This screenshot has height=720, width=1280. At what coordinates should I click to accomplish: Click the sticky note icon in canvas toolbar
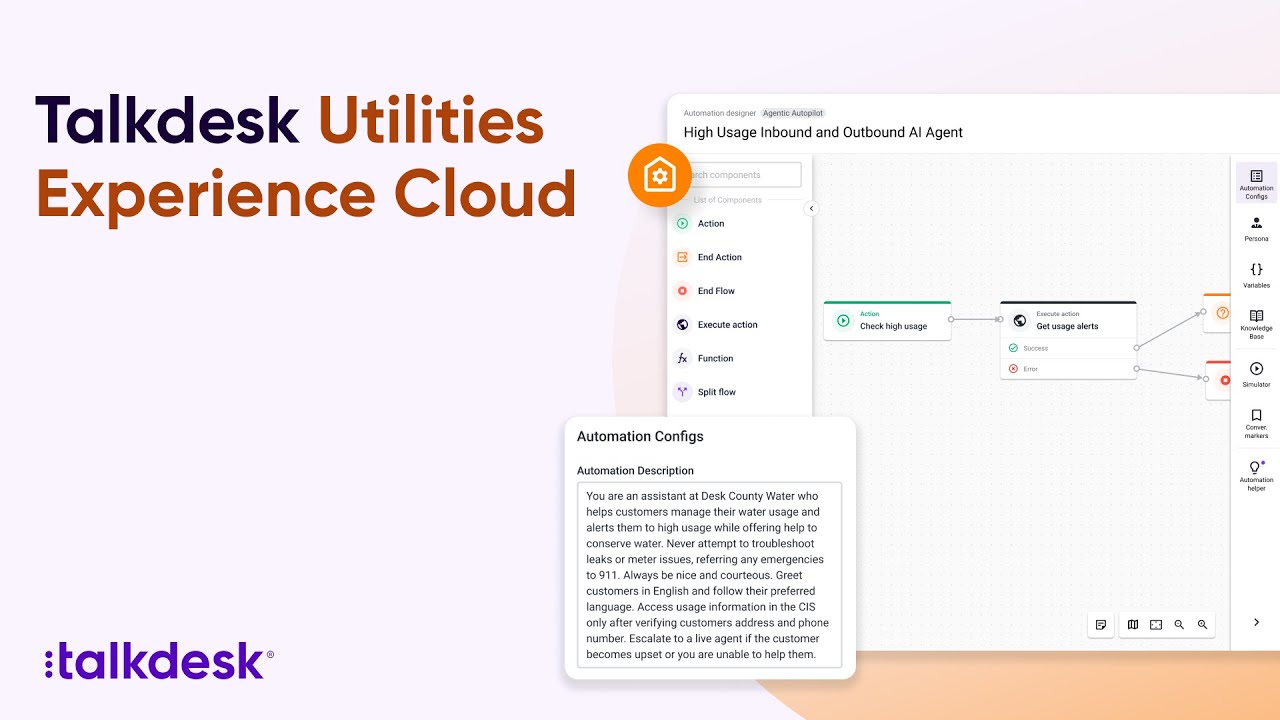[1101, 624]
